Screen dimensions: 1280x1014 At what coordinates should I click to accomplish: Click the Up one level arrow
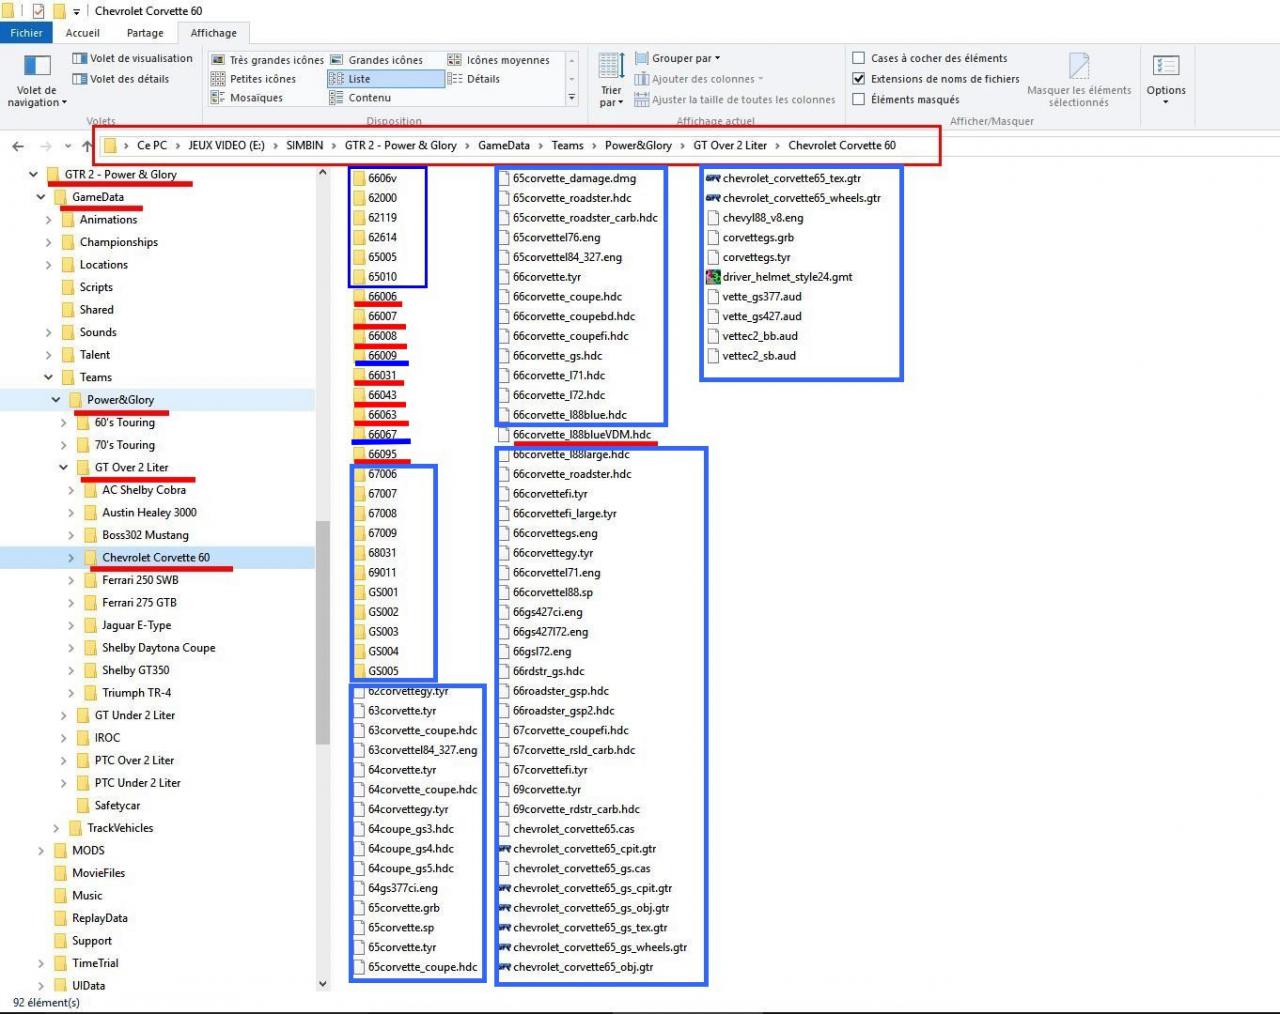coord(88,146)
